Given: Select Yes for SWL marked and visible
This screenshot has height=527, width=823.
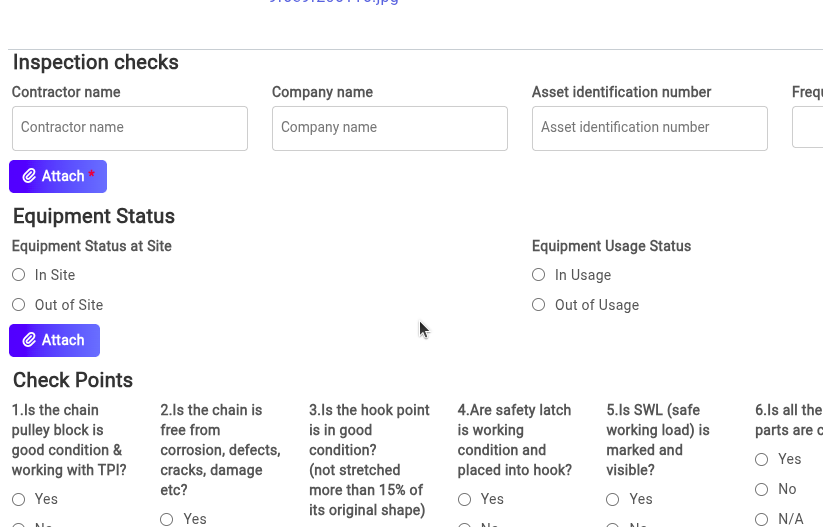Looking at the screenshot, I should (613, 499).
